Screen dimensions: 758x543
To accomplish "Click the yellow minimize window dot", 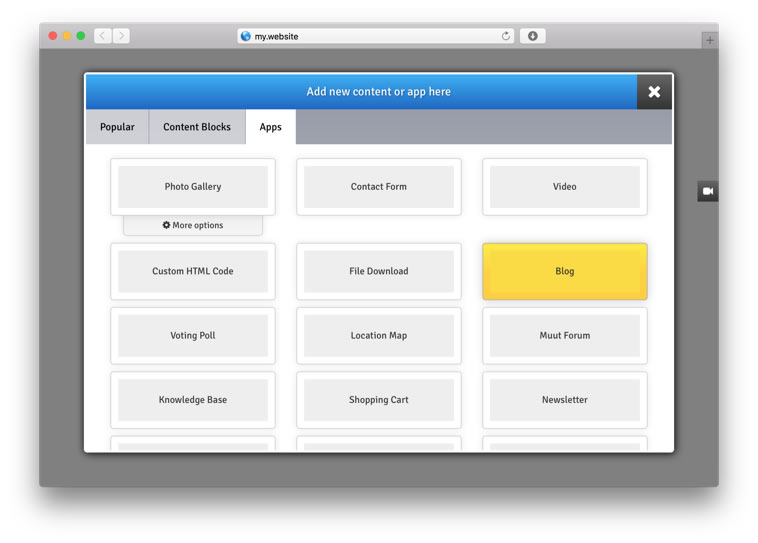I will click(x=67, y=36).
